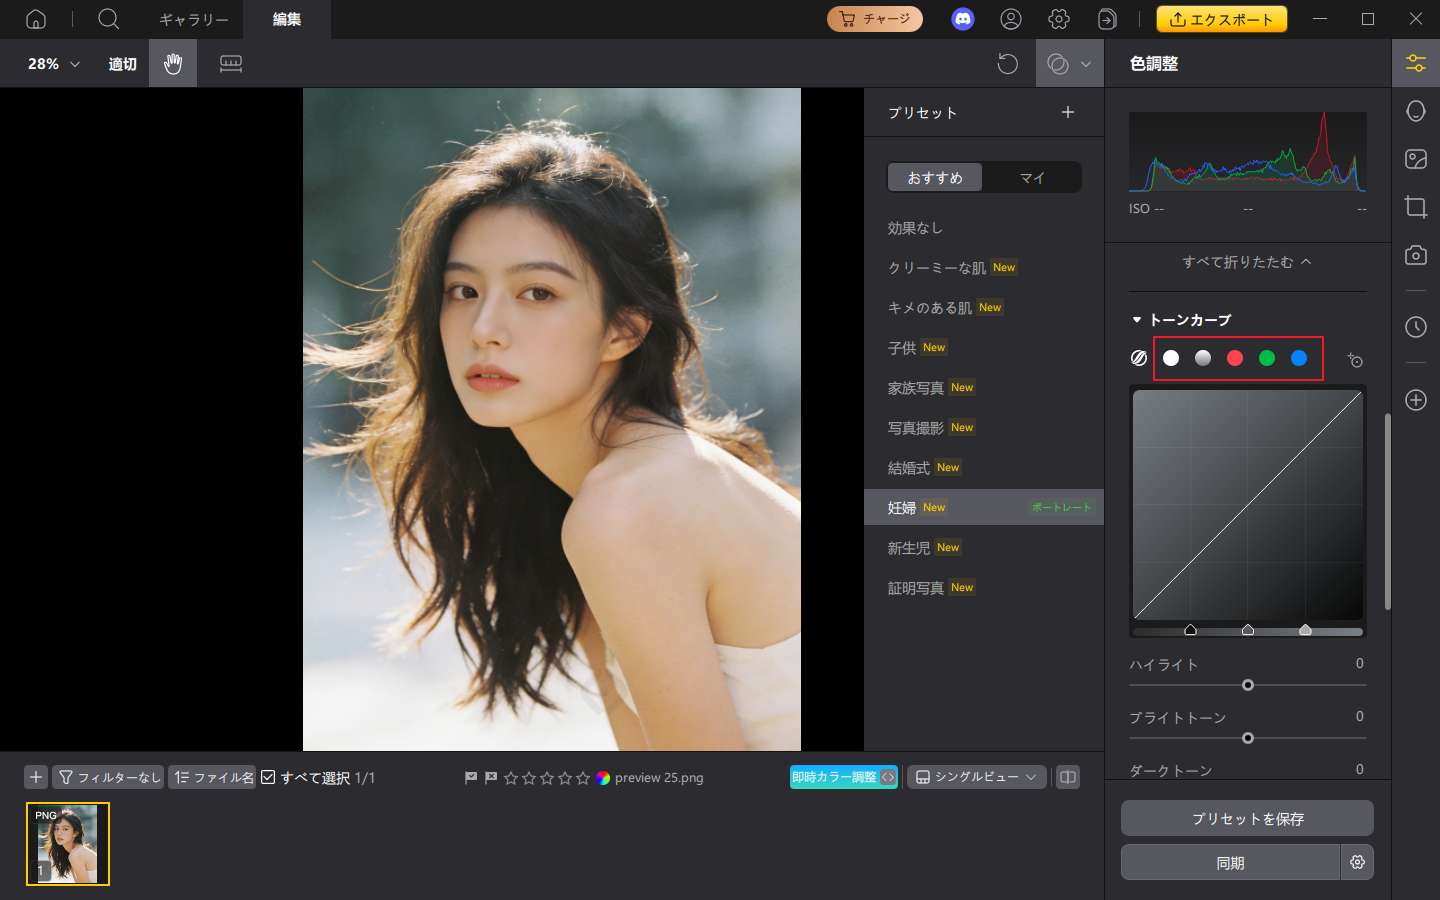The height and width of the screenshot is (900, 1440).
Task: Click the undo reset arrow icon
Action: 1007,64
